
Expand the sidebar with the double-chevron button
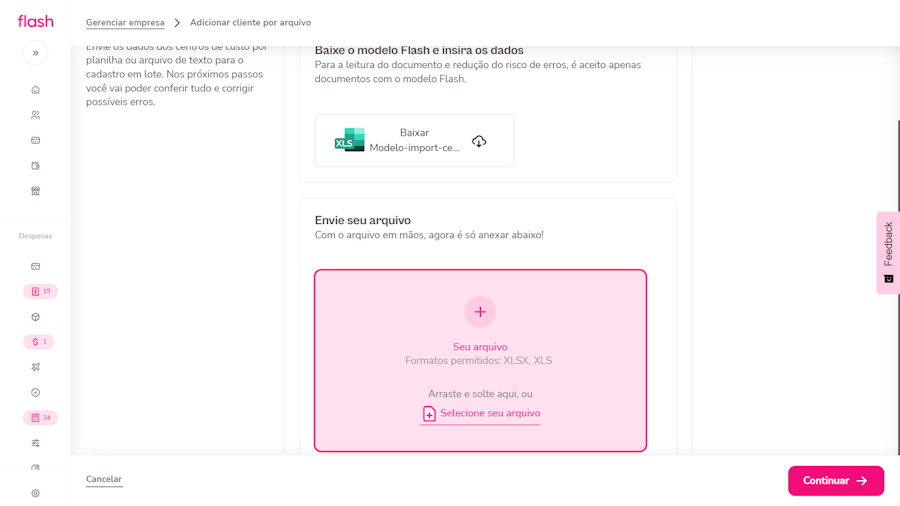pos(35,53)
